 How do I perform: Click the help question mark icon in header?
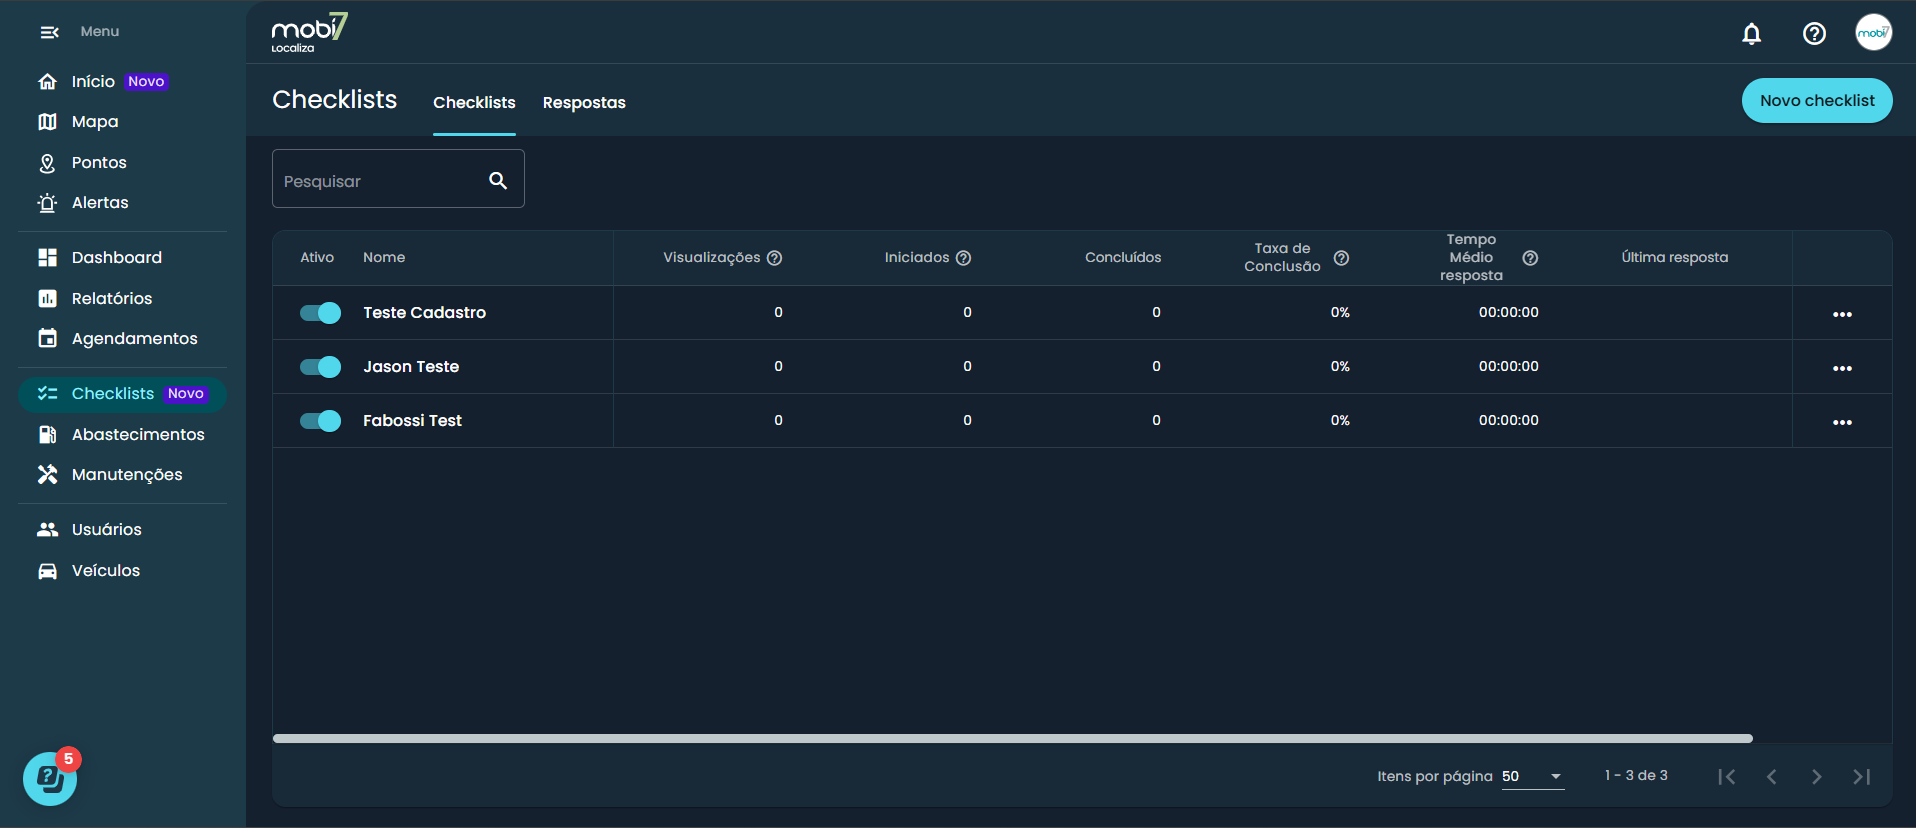1814,34
